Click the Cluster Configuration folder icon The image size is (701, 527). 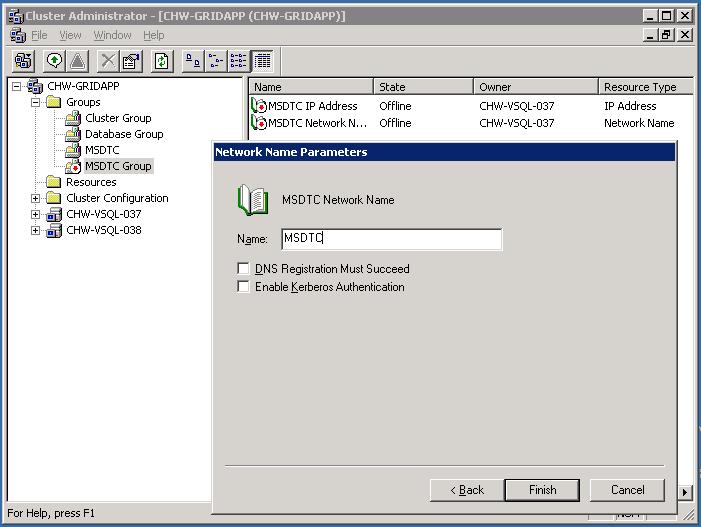click(x=54, y=198)
